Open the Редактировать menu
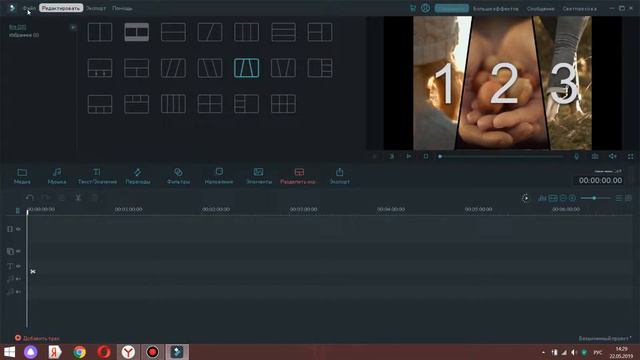Screen dimensions: 640x360 61,8
